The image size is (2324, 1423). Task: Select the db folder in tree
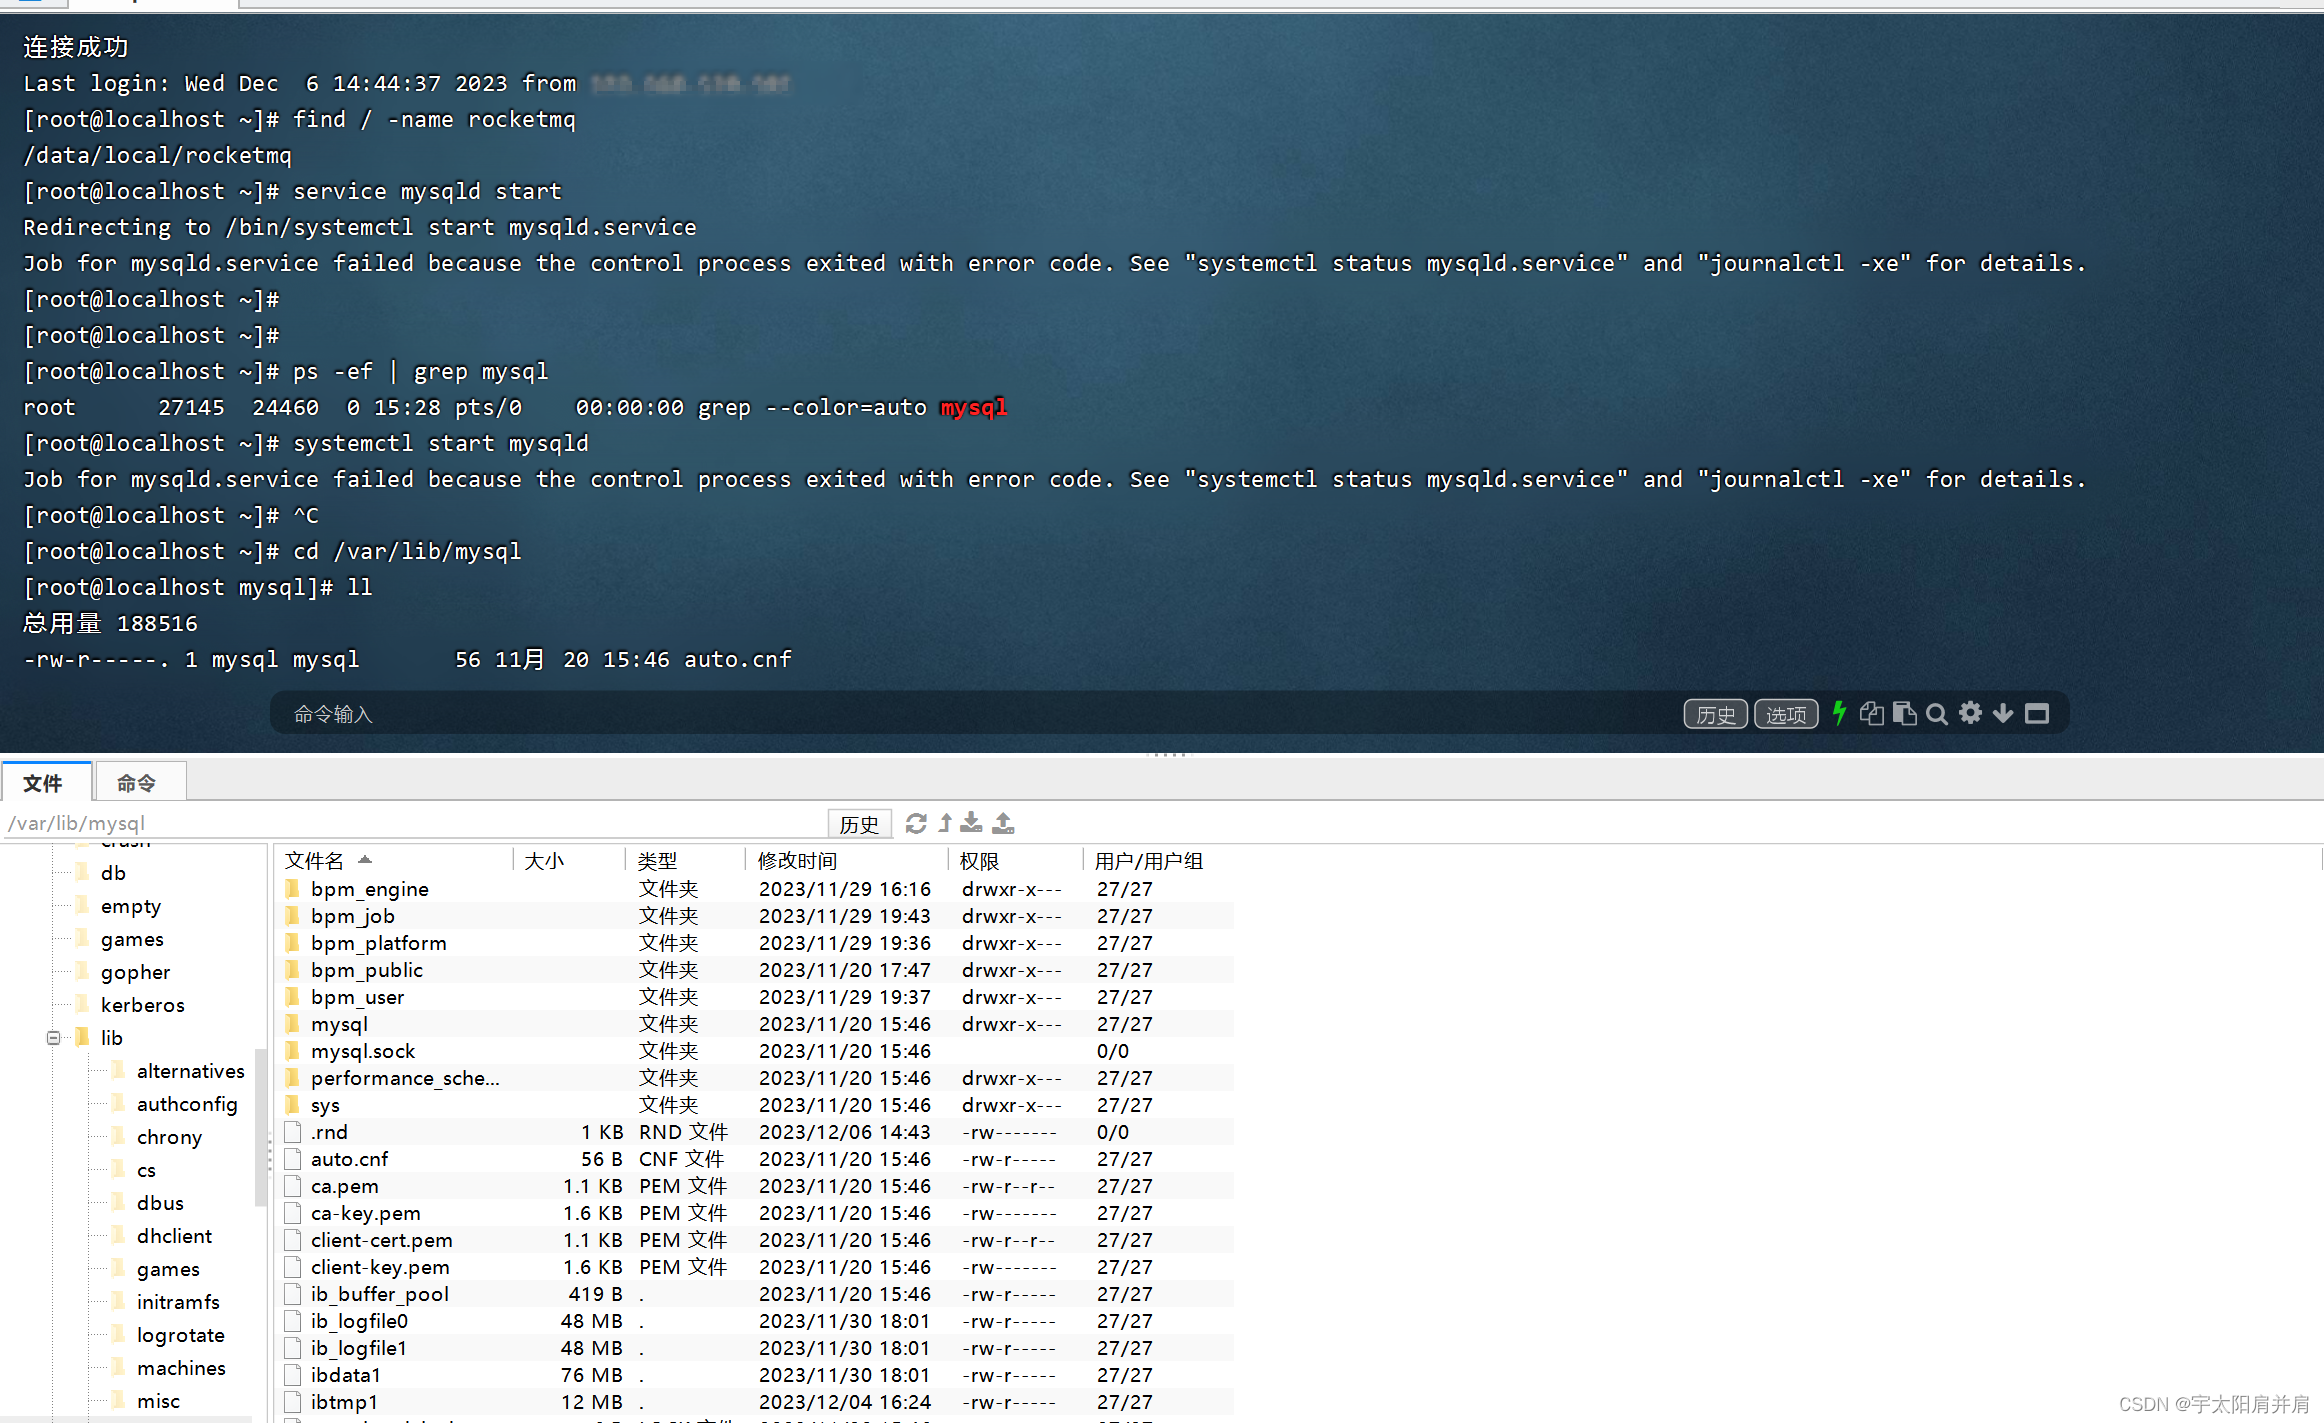point(113,873)
